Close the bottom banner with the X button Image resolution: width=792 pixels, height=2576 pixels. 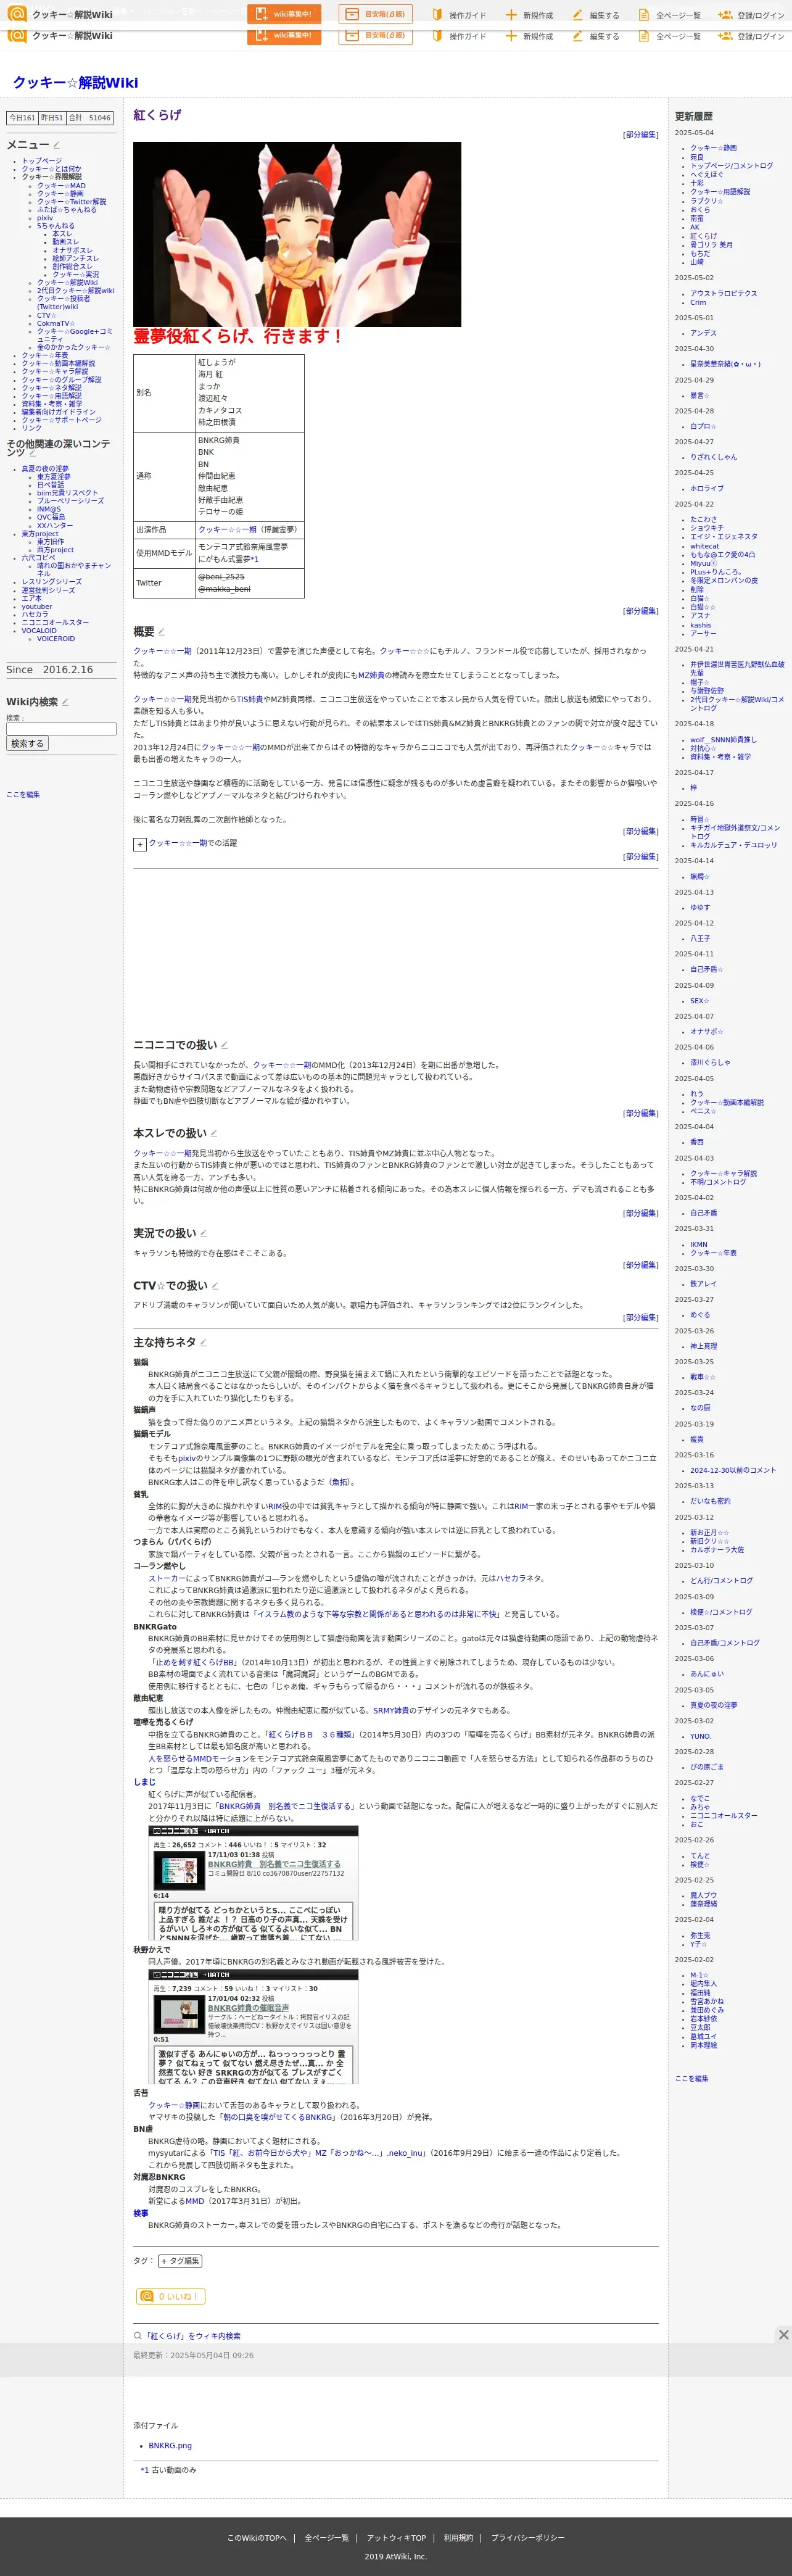coord(783,2335)
